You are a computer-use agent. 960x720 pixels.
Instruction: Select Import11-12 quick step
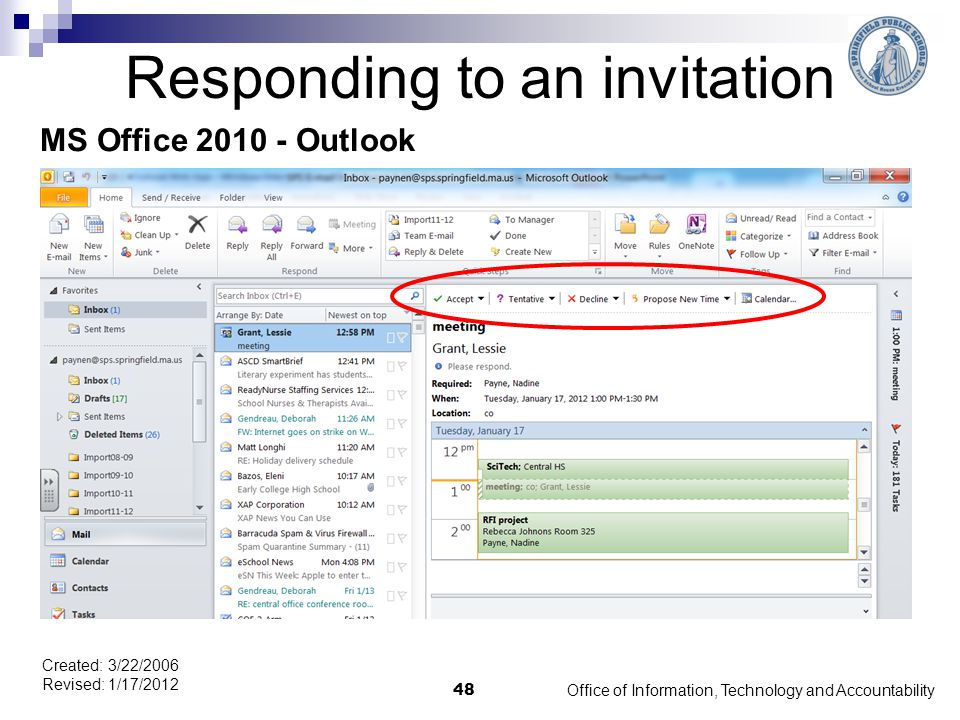pyautogui.click(x=422, y=220)
